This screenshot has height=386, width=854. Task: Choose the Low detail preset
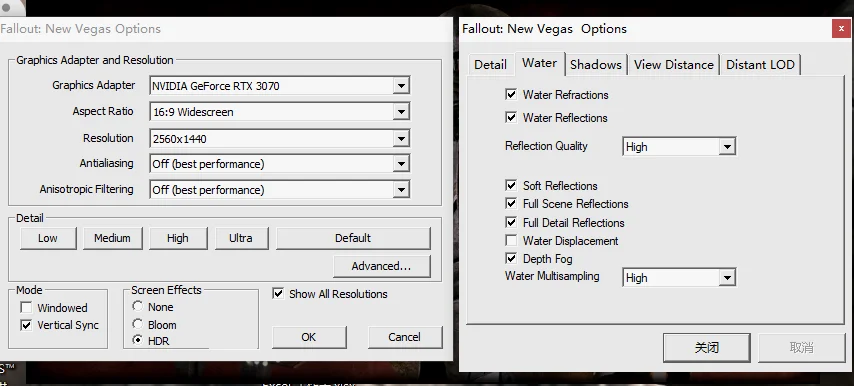[48, 238]
